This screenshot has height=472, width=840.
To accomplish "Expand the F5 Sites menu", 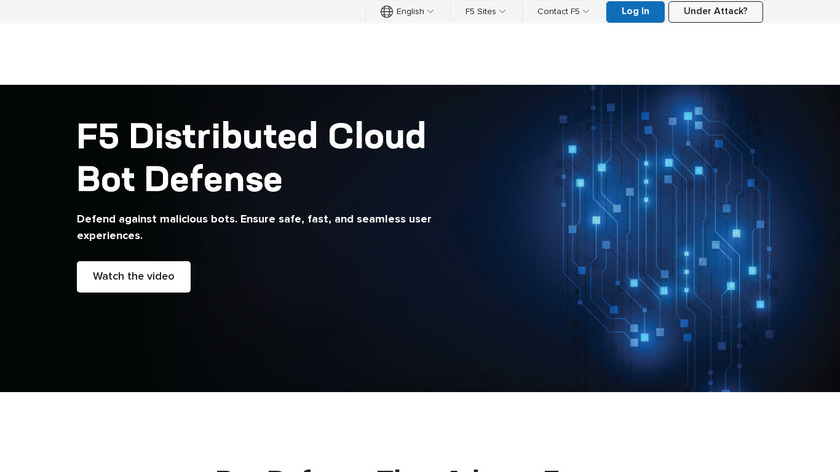I will click(485, 11).
